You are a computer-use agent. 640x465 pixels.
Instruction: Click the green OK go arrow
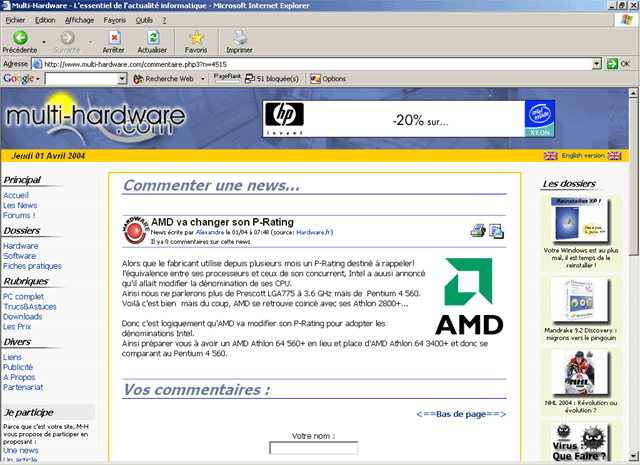click(612, 64)
